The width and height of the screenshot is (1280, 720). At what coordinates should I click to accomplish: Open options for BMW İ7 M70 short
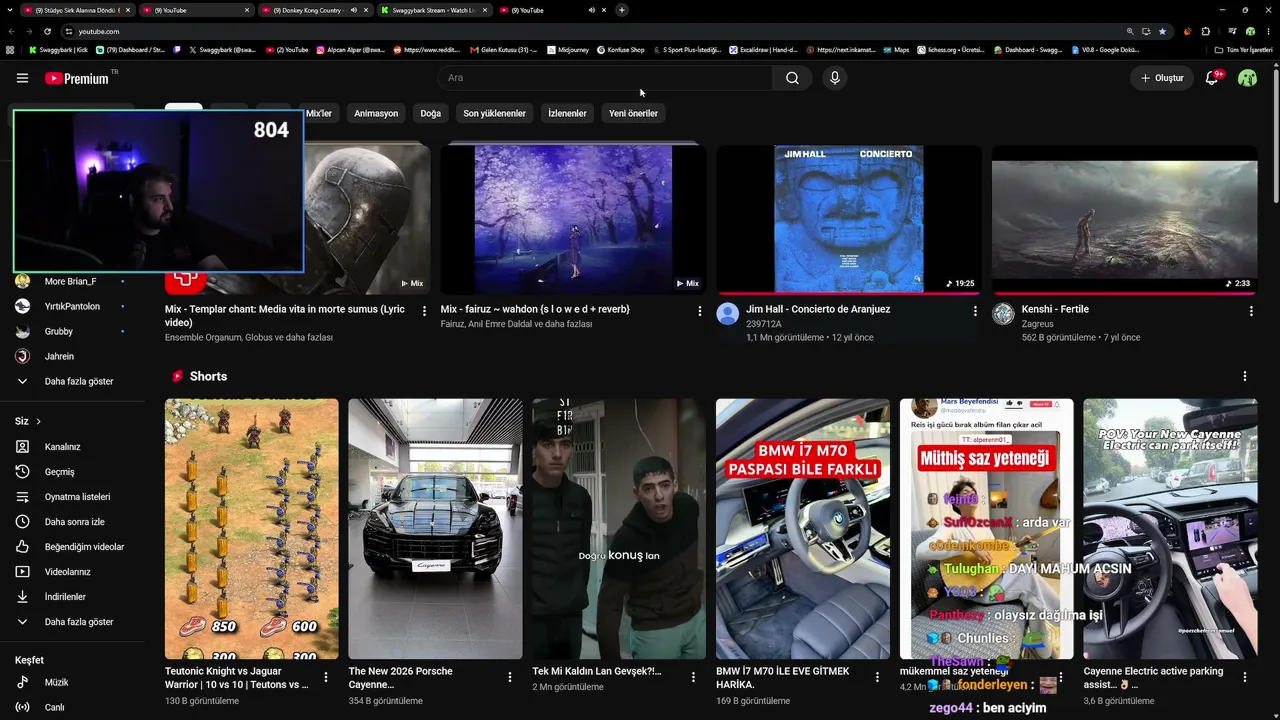tap(877, 677)
